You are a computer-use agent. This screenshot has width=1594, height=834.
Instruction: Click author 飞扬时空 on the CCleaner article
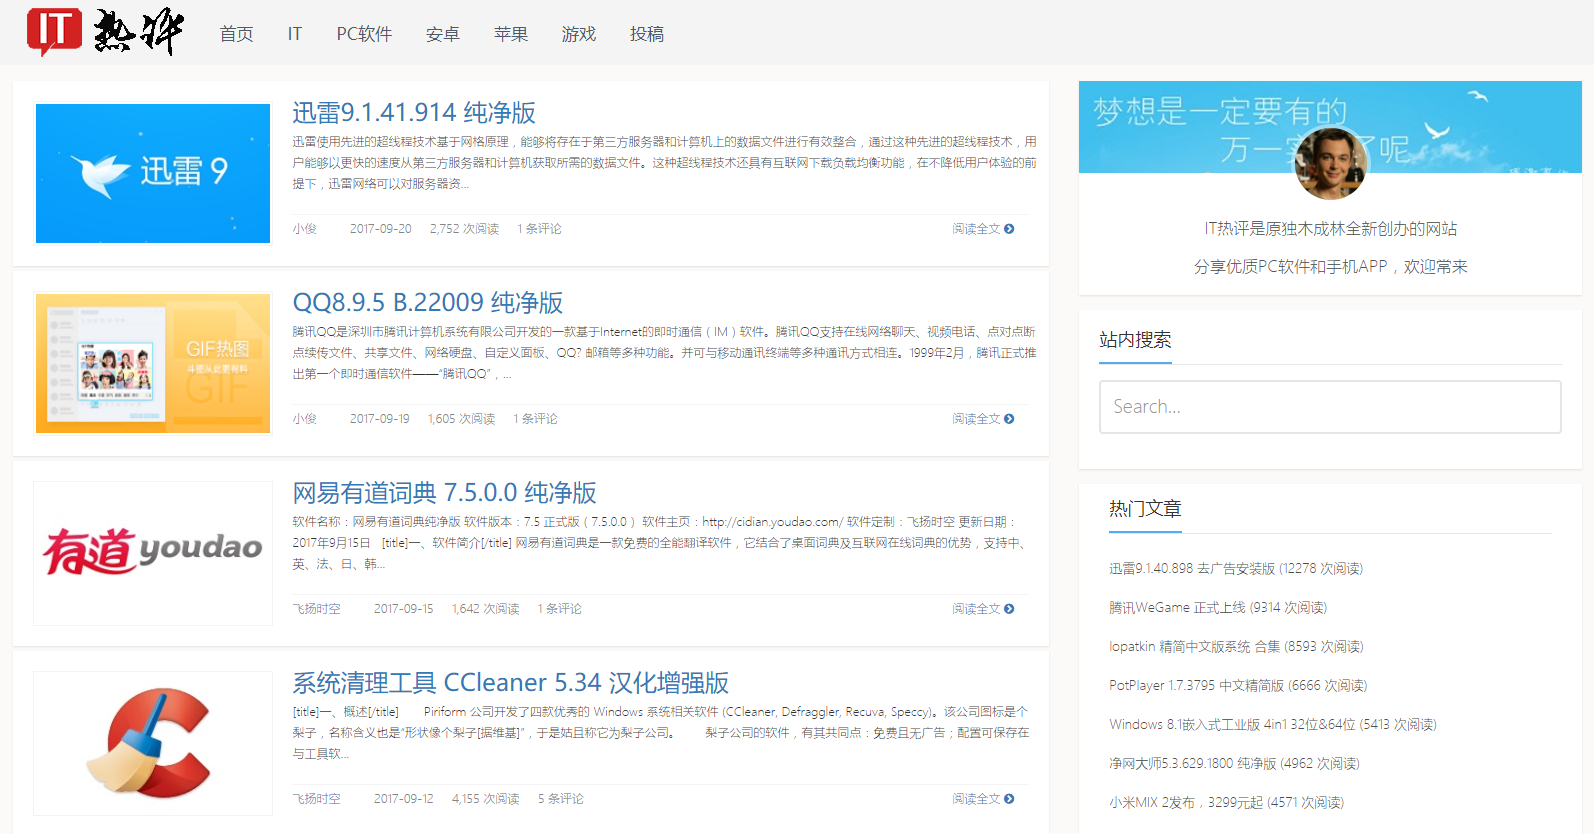[317, 799]
